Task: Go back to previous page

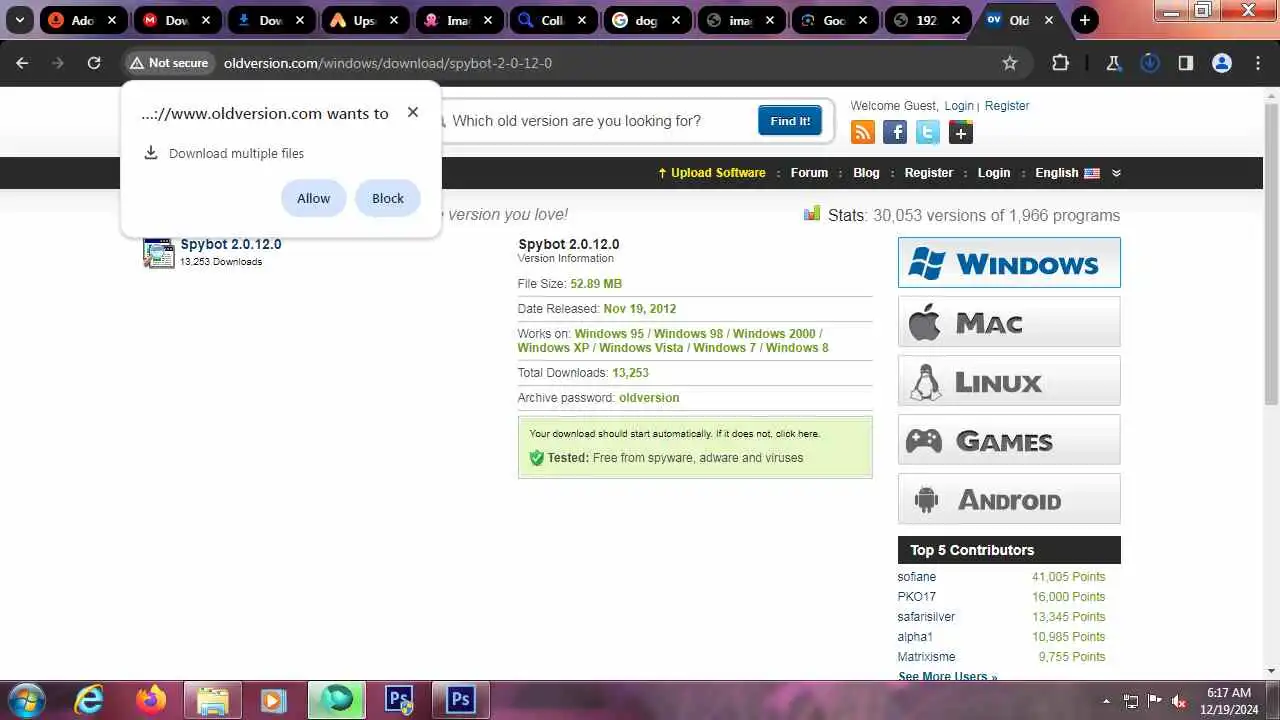Action: click(x=22, y=63)
